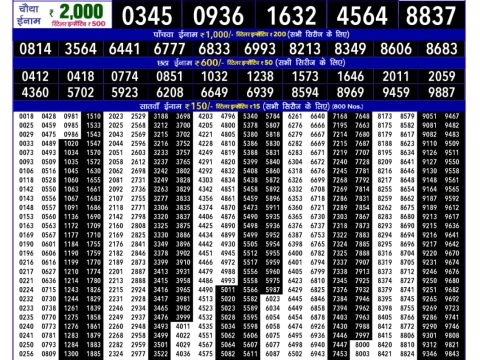Click fifth prize number 6777

tap(169, 49)
